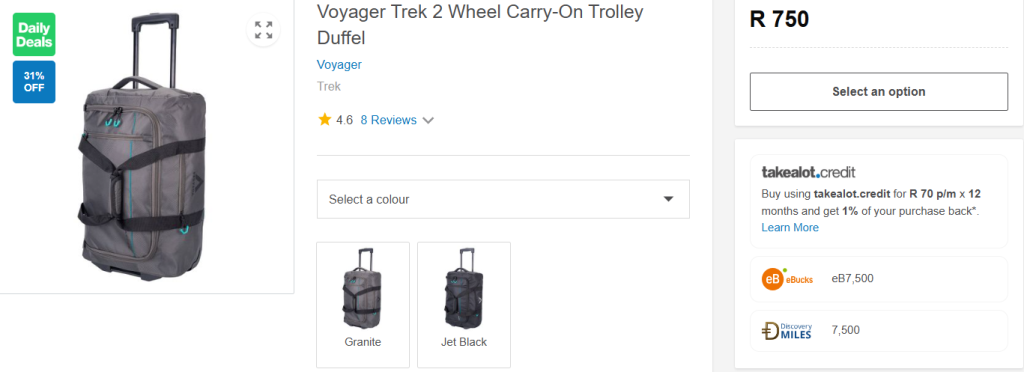Open the Select a colour dropdown

pos(503,199)
